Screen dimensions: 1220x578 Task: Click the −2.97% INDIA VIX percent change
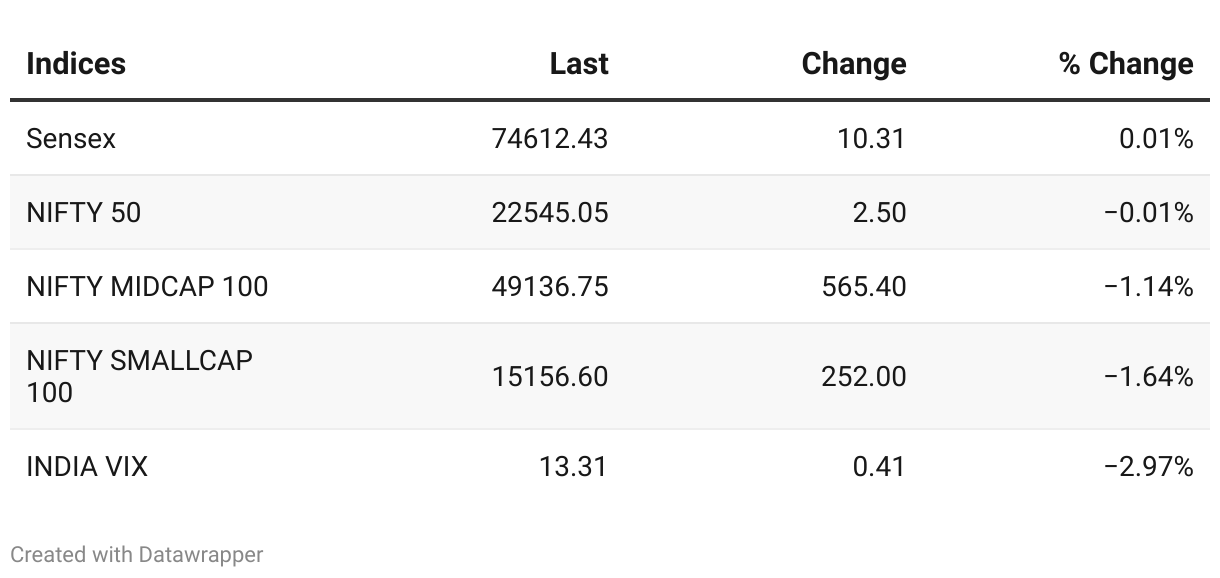[x=1148, y=467]
